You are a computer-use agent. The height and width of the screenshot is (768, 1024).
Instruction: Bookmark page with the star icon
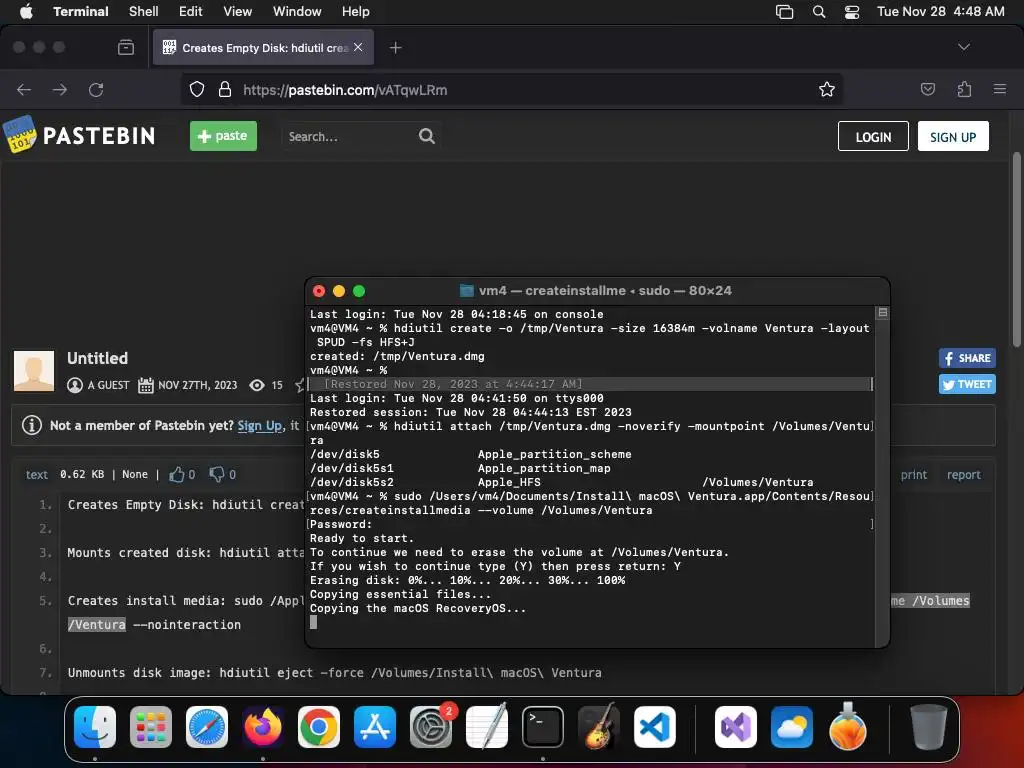point(827,89)
